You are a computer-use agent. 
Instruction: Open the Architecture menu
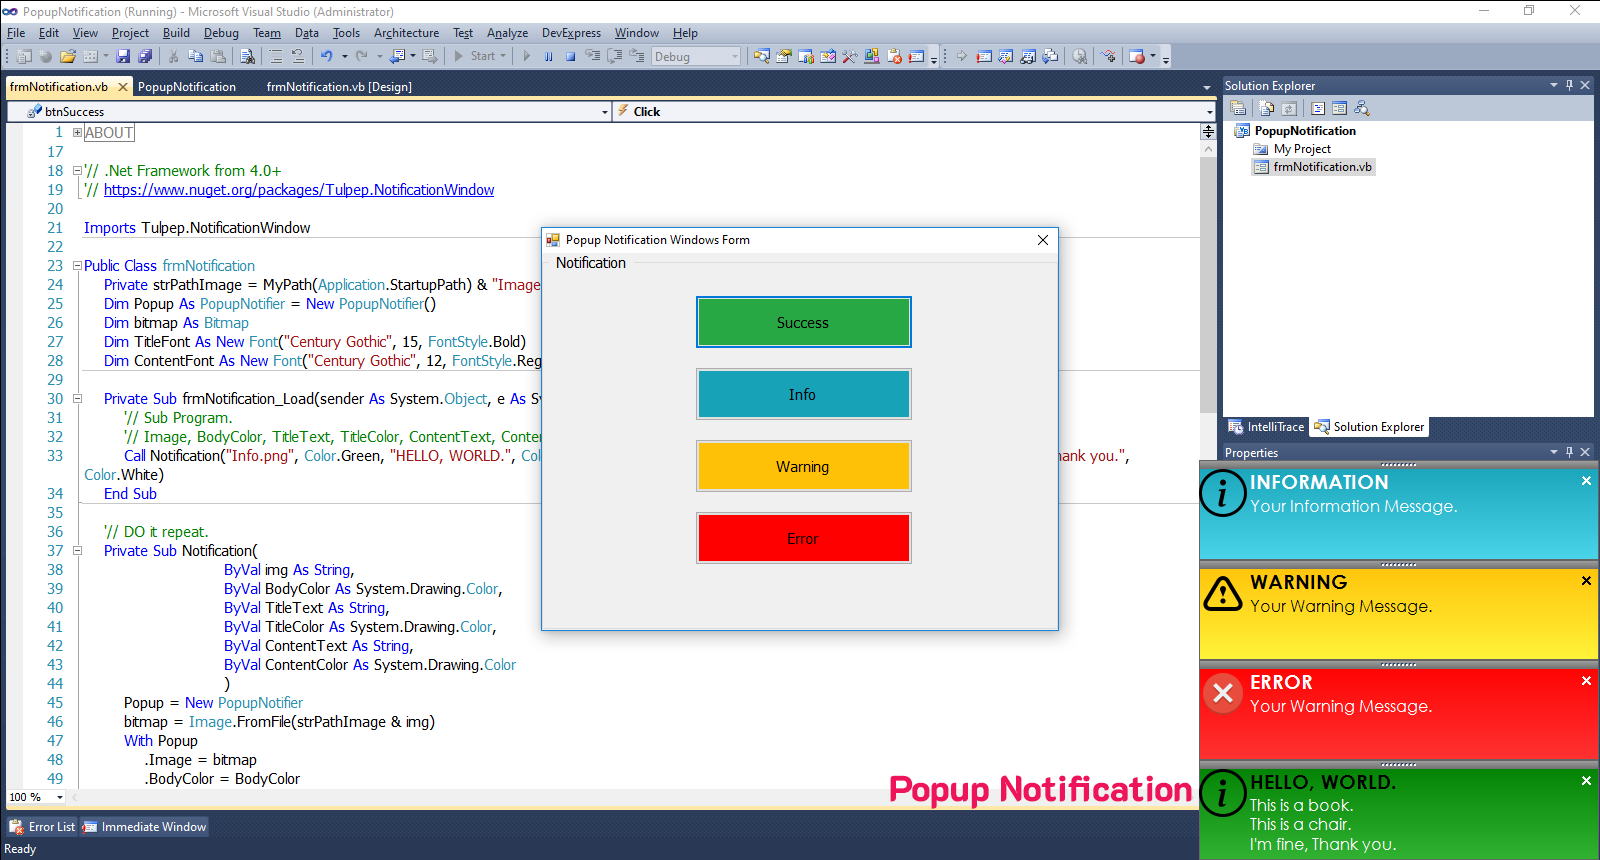tap(406, 33)
